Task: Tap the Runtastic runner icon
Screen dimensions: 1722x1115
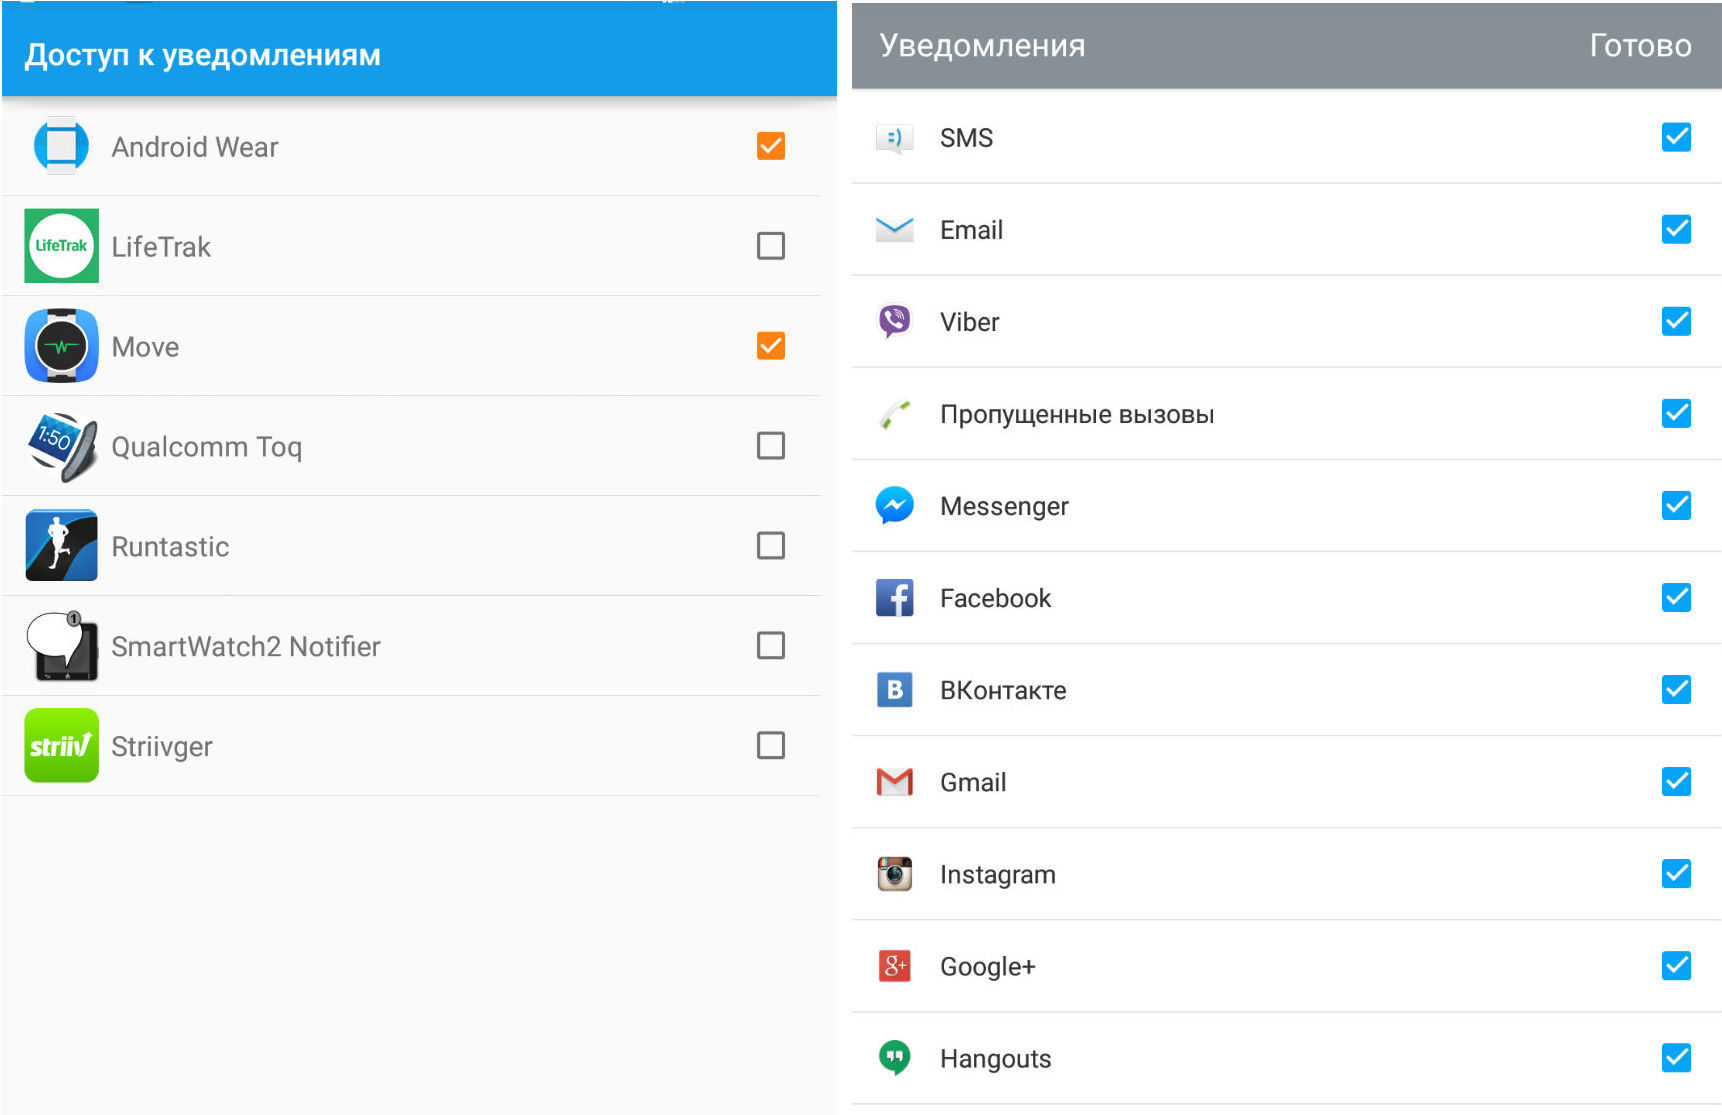Action: [x=61, y=546]
